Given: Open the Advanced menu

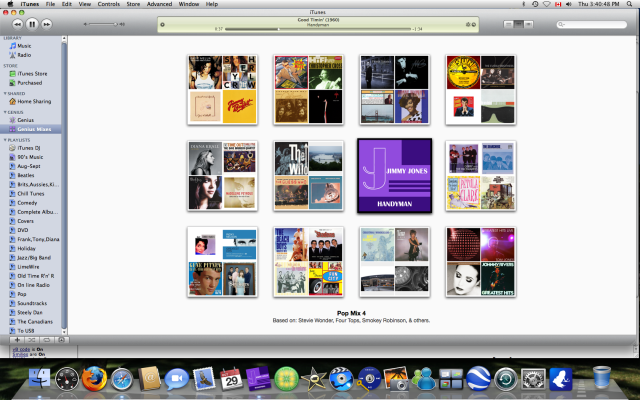Looking at the screenshot, I should [x=159, y=4].
